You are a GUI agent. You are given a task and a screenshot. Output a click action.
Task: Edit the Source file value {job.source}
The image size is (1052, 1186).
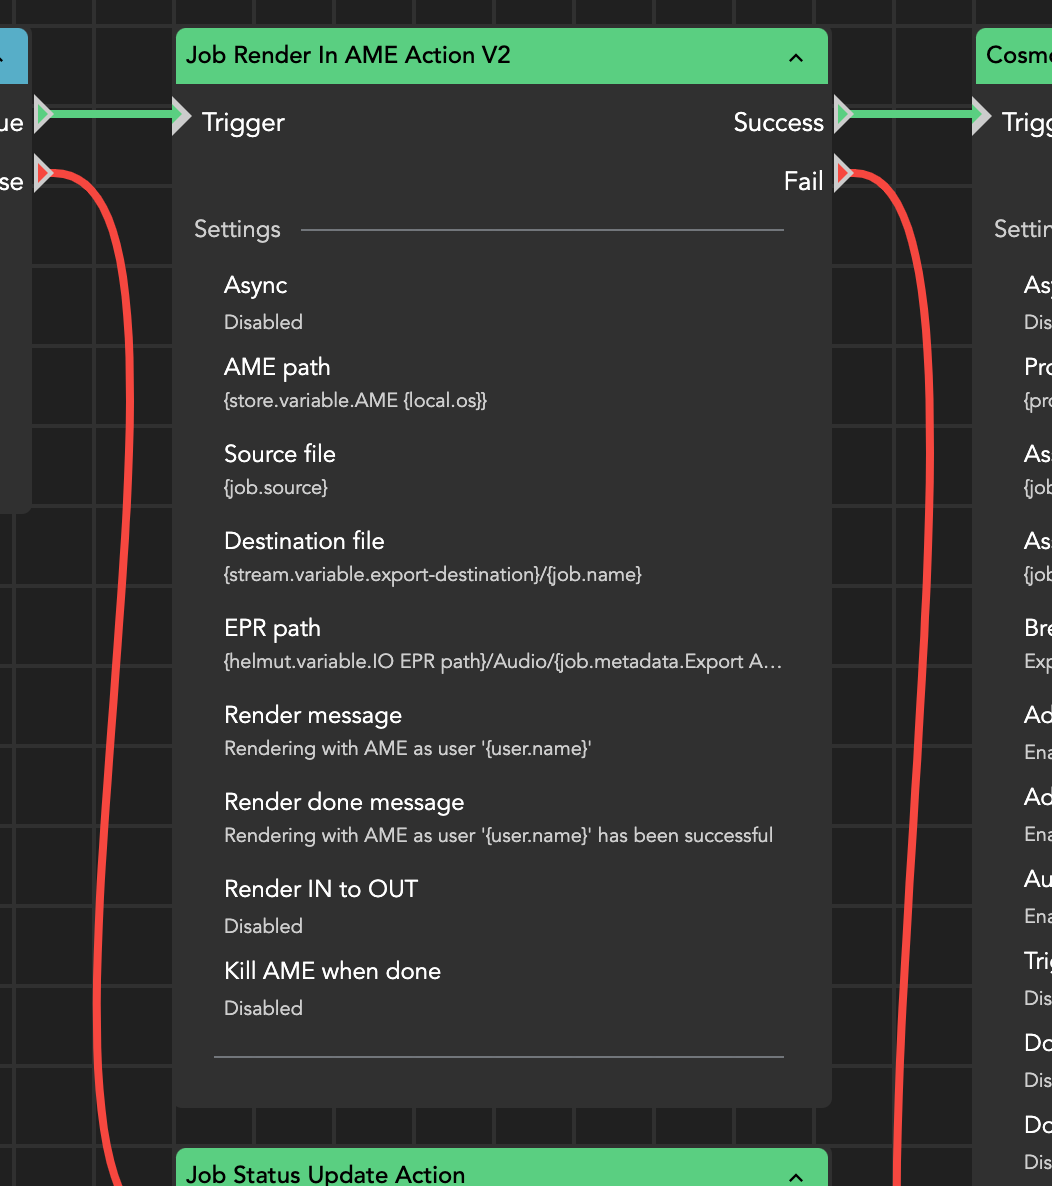tap(276, 488)
